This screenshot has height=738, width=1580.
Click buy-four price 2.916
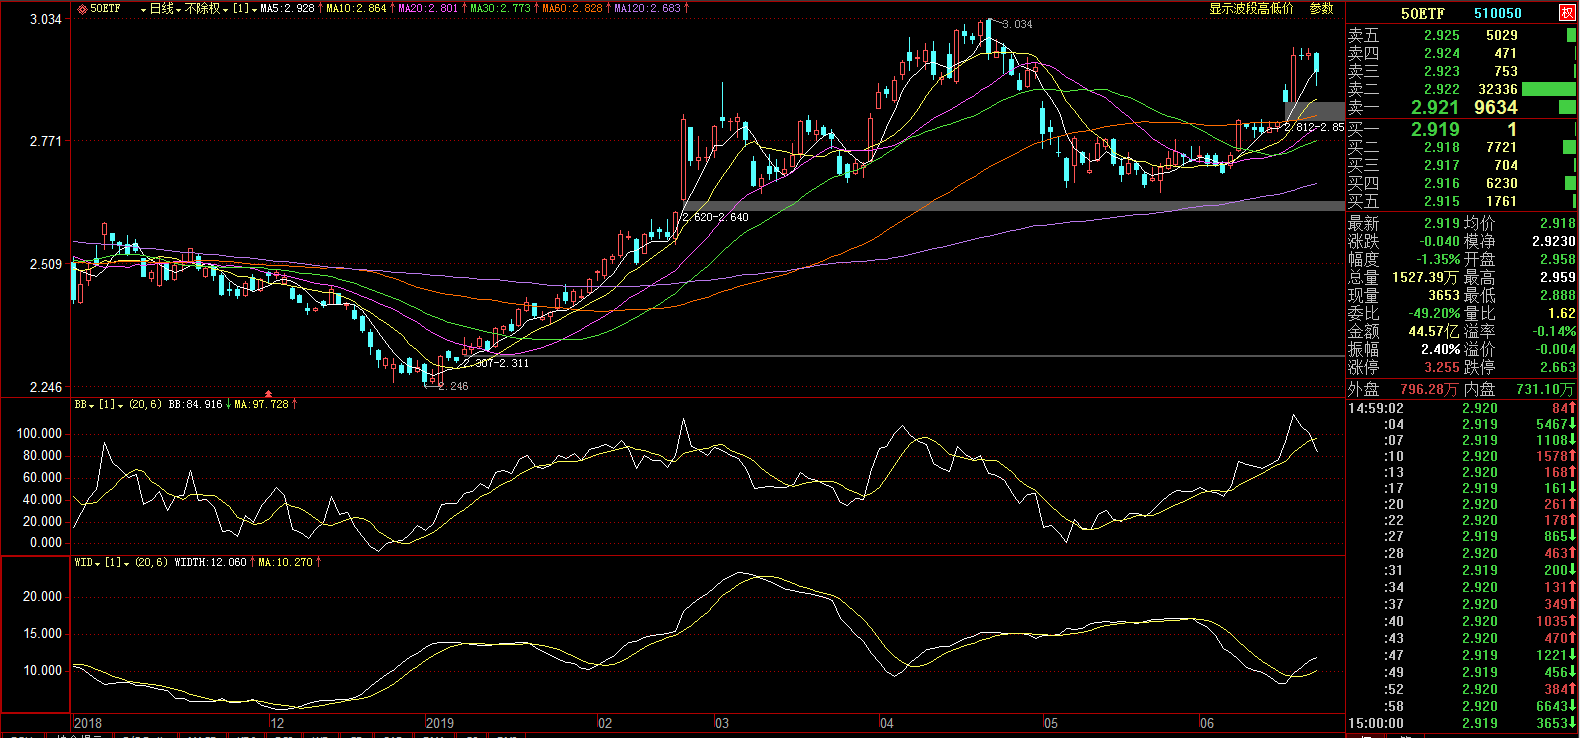tap(1442, 183)
